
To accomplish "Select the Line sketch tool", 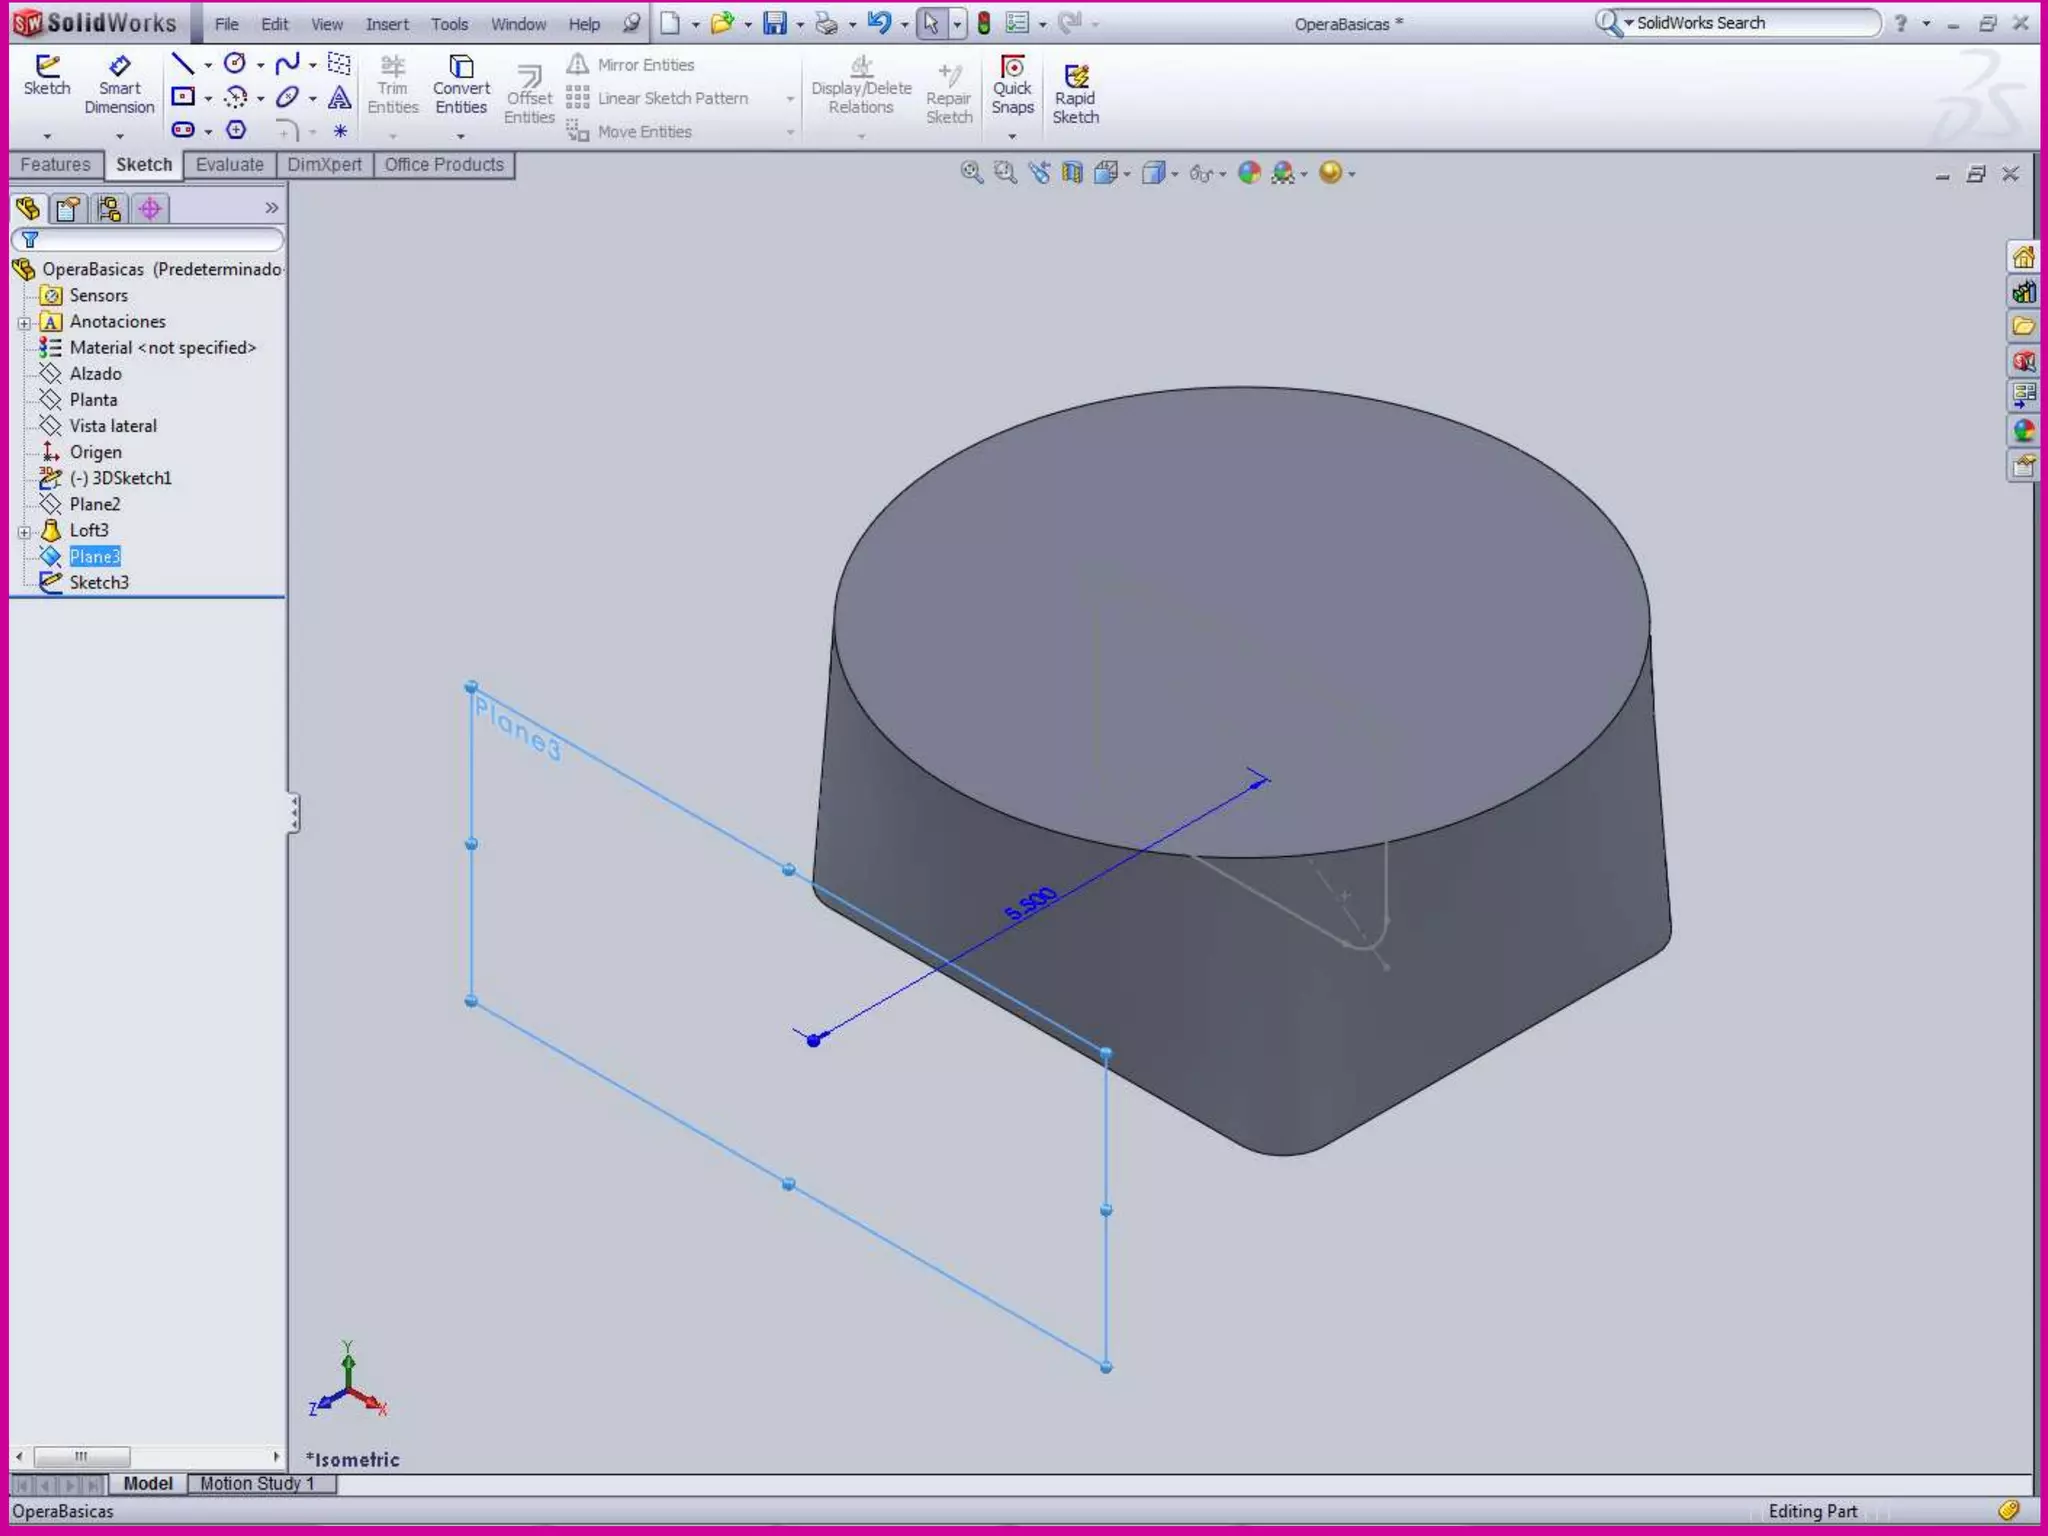I will tap(183, 65).
